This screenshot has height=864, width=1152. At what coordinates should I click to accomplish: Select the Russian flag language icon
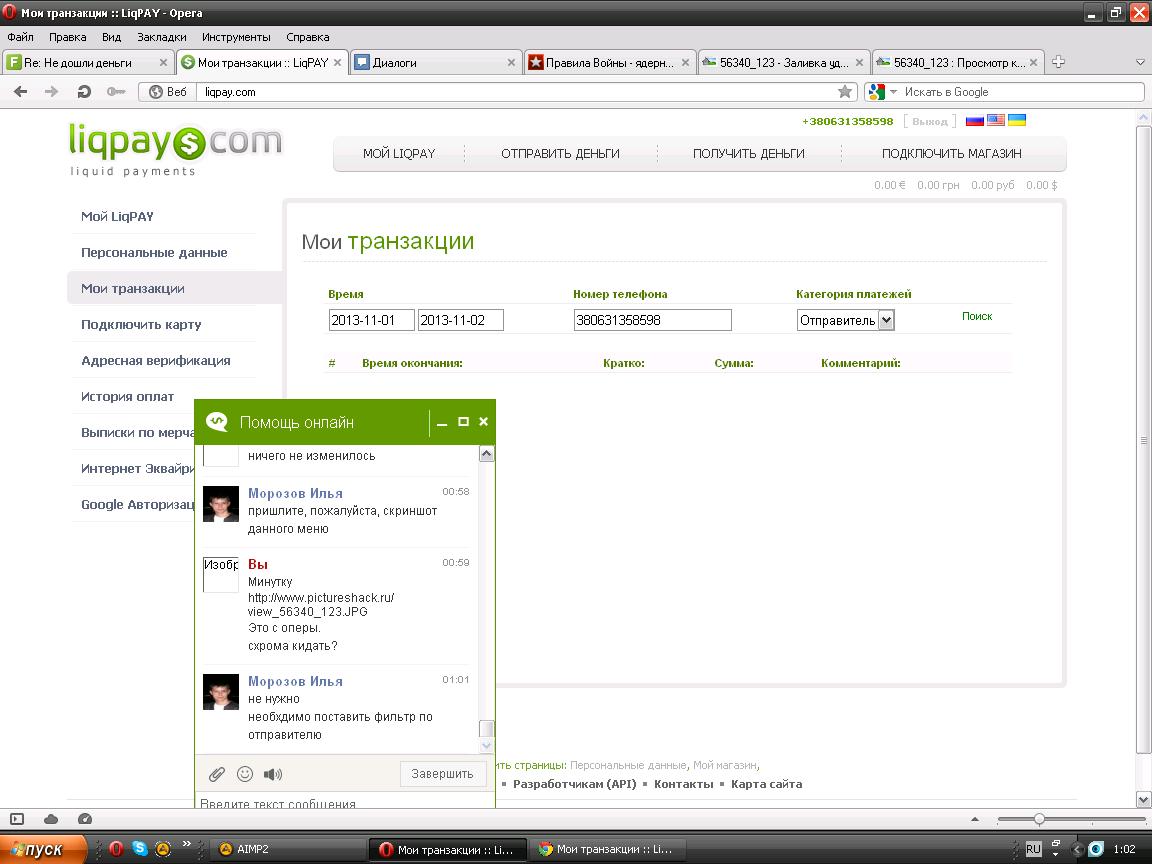(974, 120)
